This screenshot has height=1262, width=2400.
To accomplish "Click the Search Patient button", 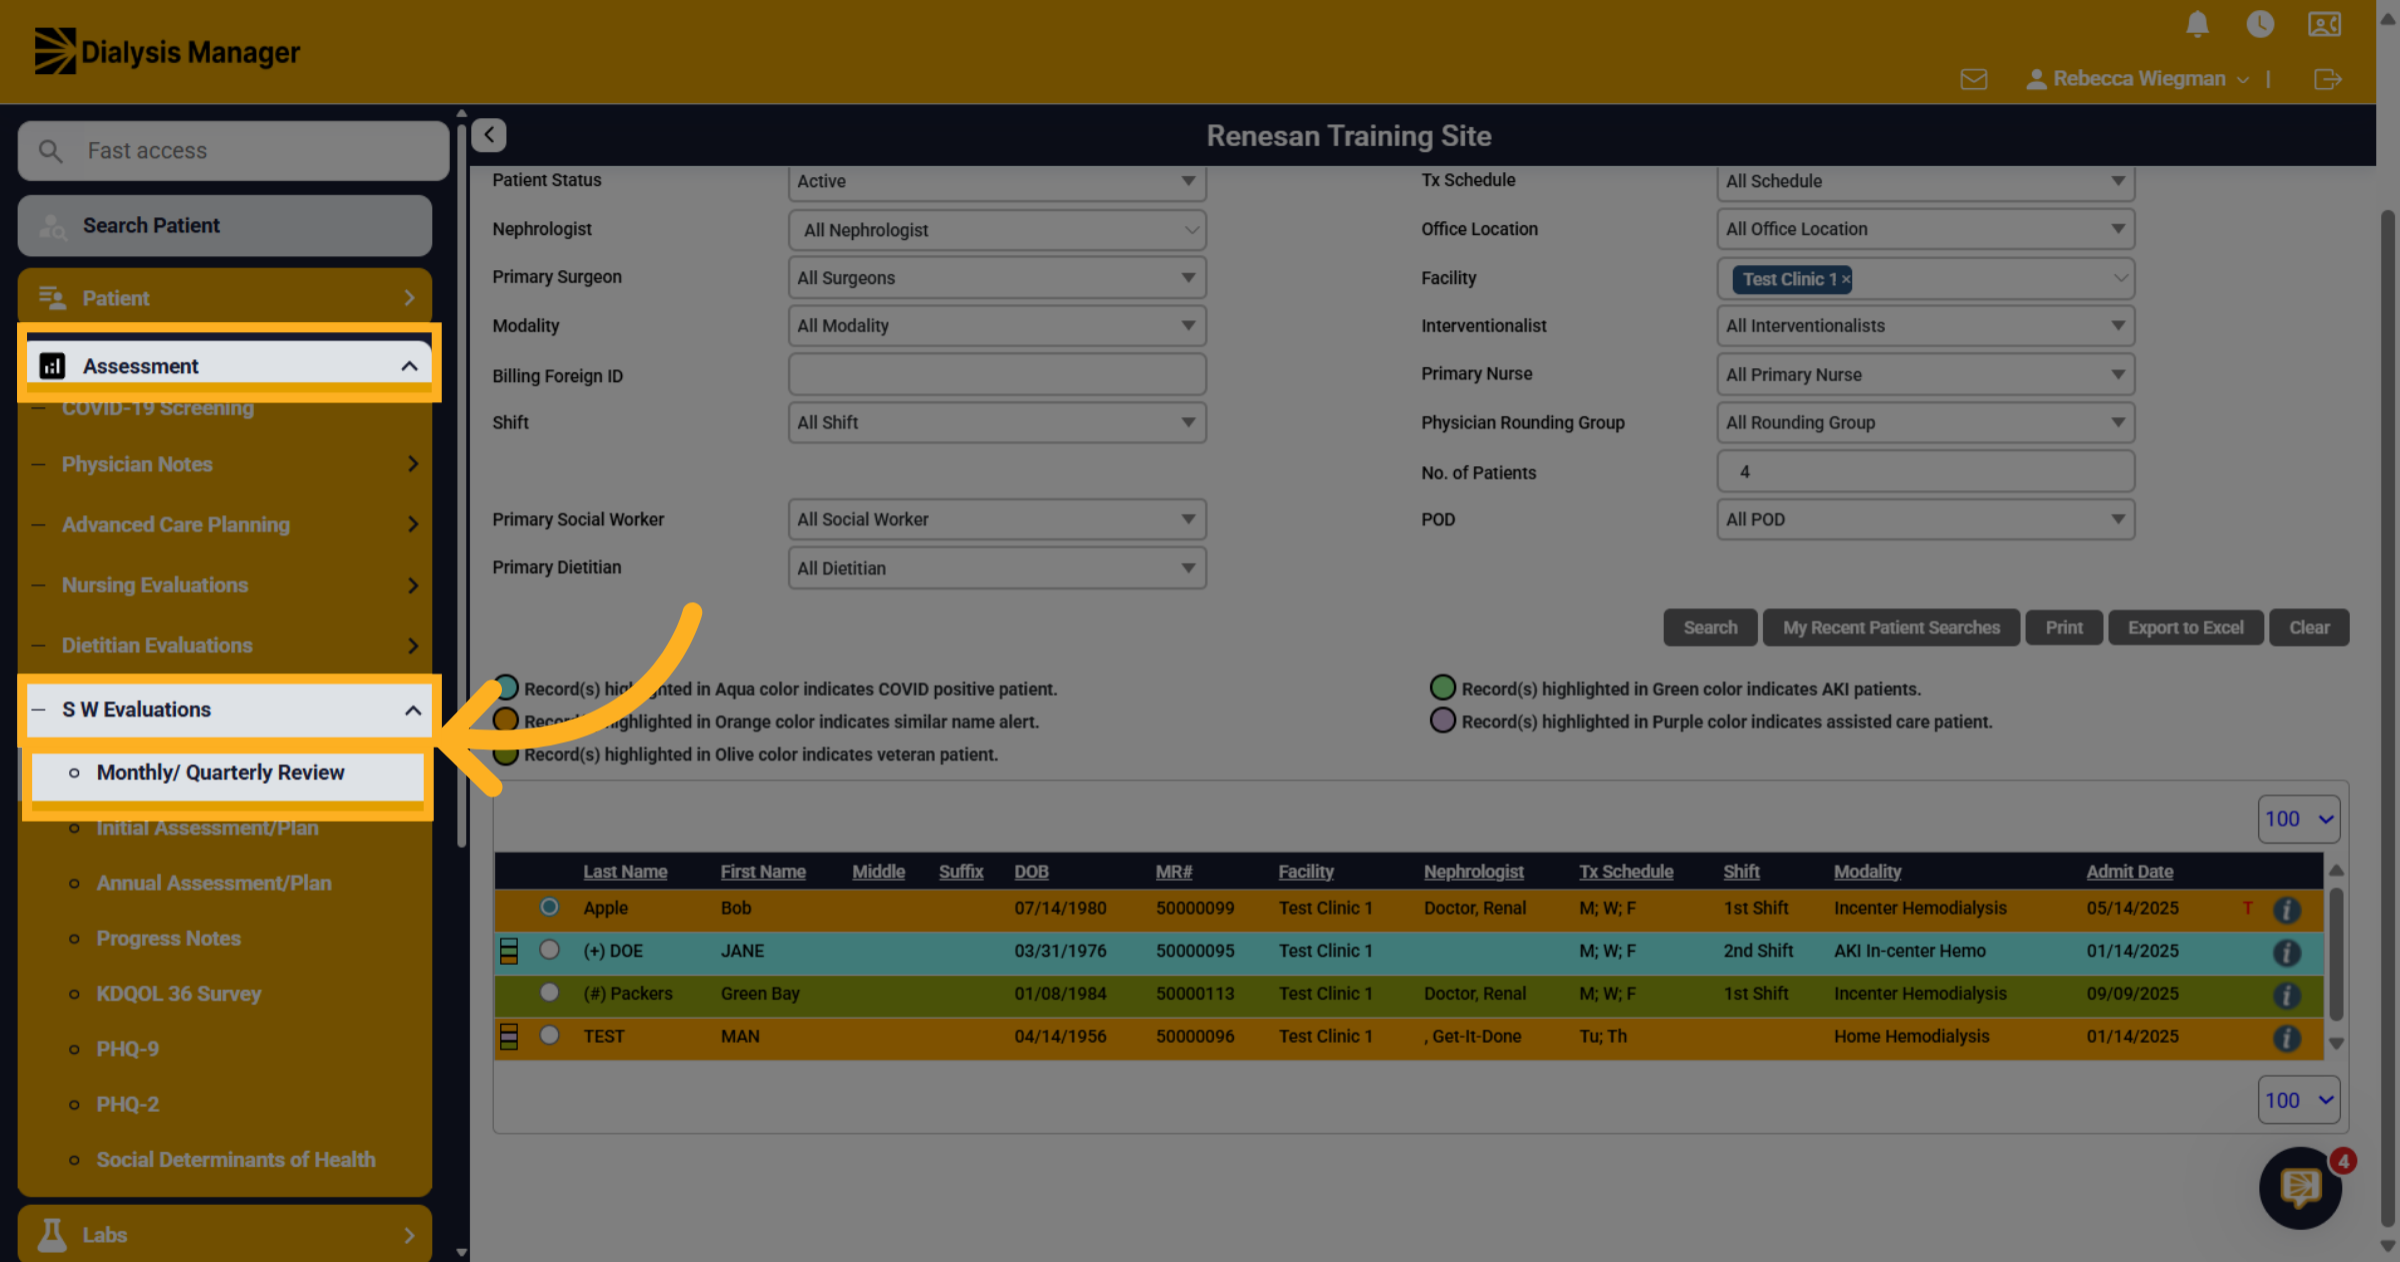I will (x=225, y=226).
